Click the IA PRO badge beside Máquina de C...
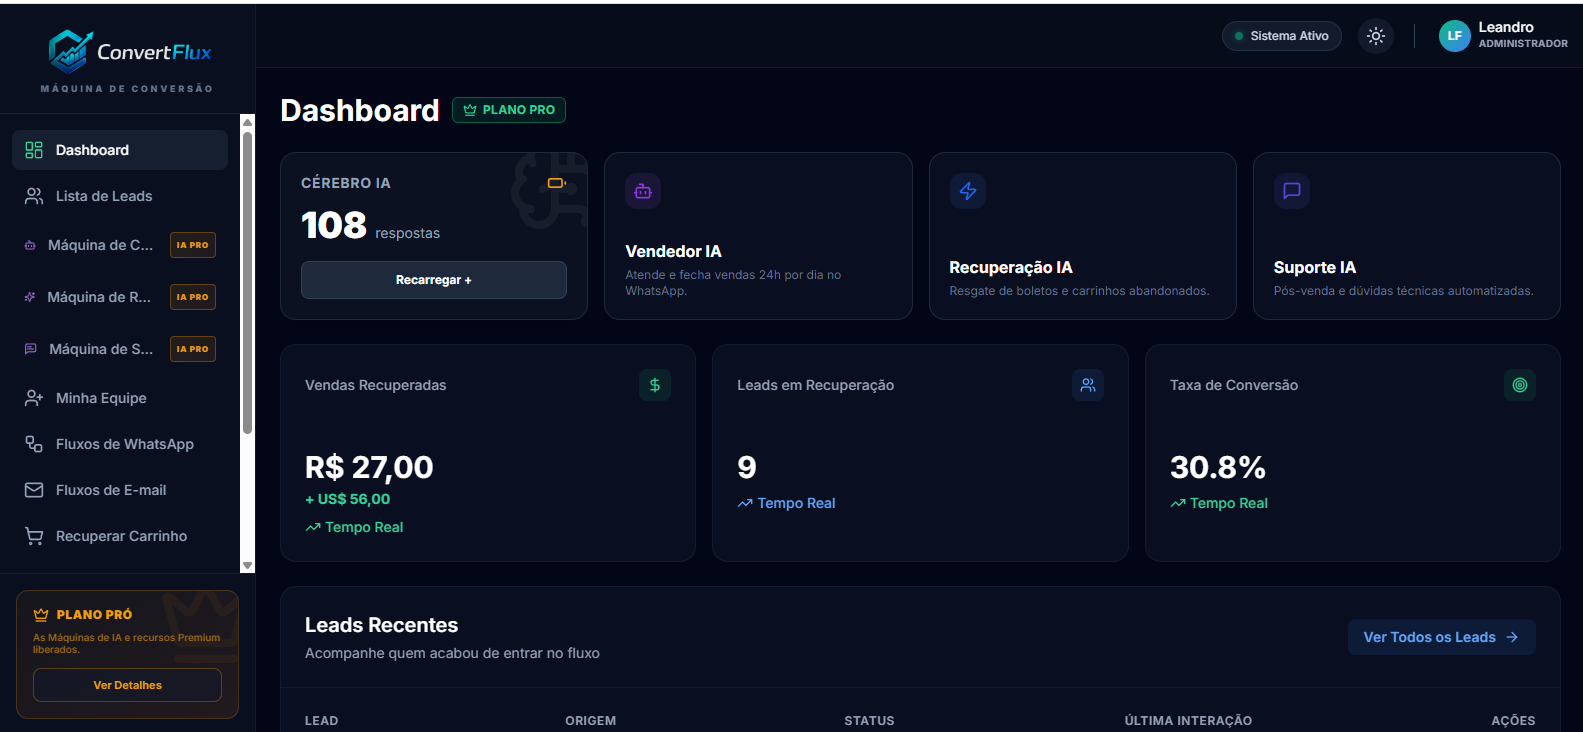 pos(193,245)
